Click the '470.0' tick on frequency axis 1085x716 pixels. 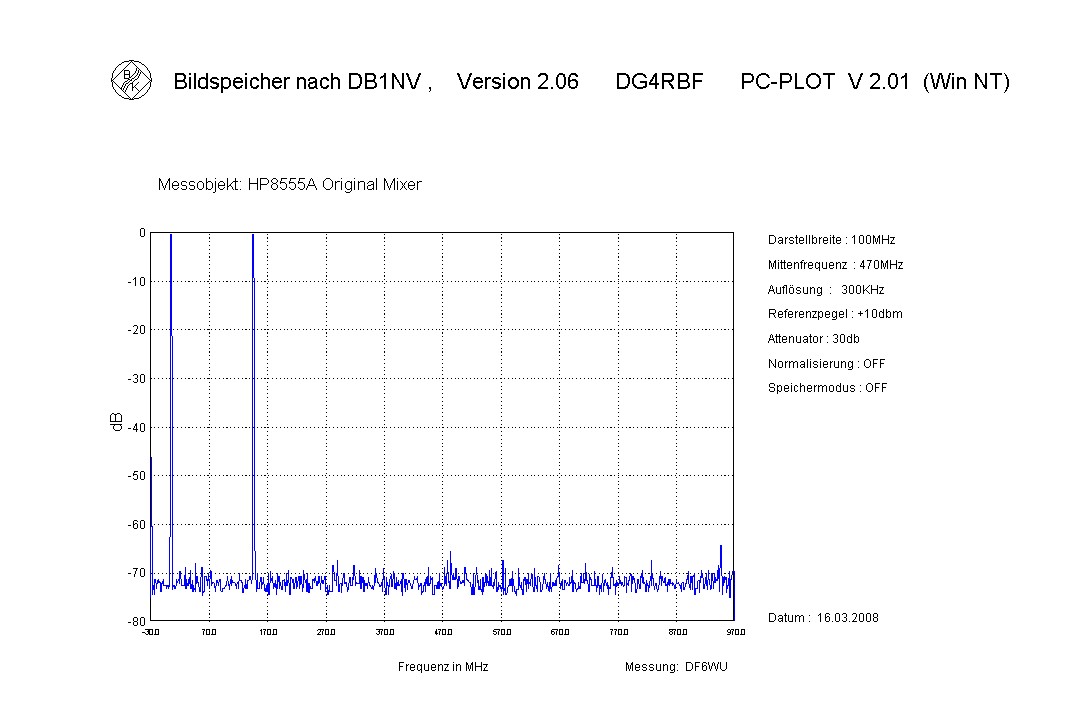[443, 632]
